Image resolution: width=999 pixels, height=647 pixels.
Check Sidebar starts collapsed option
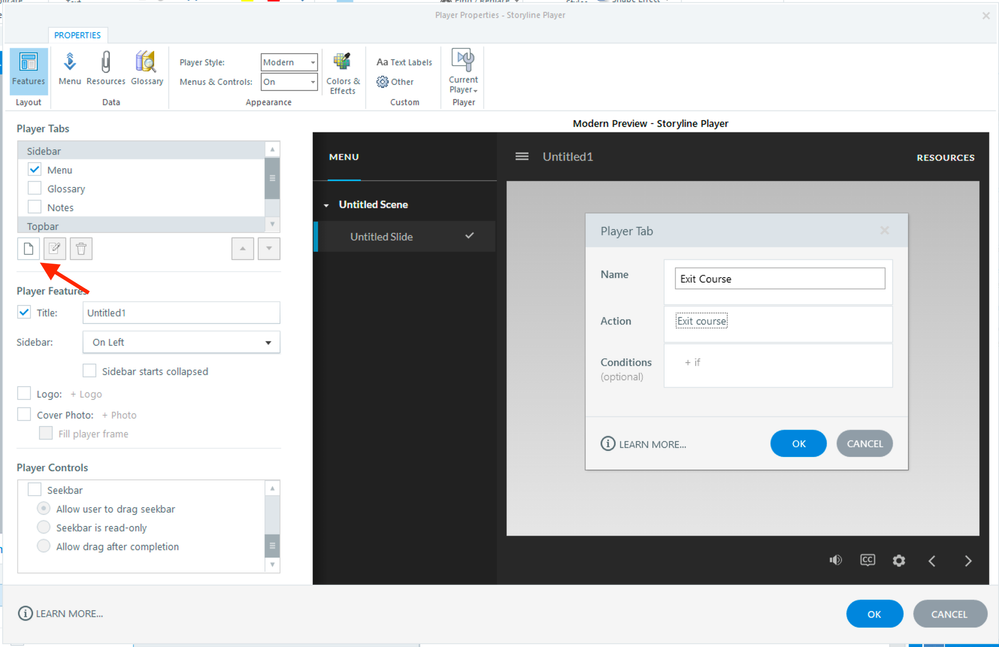coord(89,371)
